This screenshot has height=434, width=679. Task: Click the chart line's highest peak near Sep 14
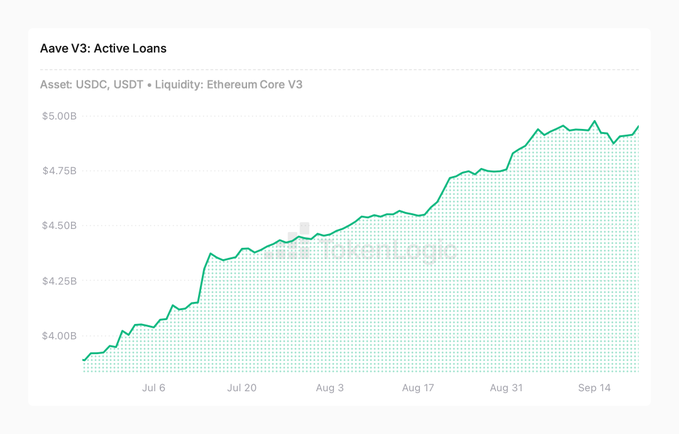(595, 121)
